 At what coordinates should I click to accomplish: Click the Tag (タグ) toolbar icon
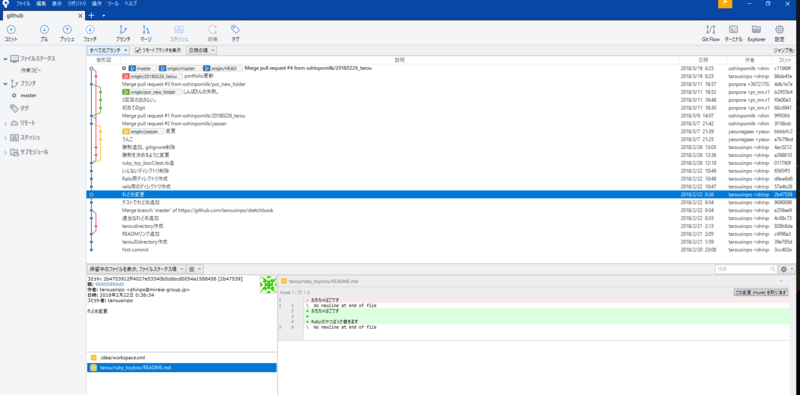[235, 30]
